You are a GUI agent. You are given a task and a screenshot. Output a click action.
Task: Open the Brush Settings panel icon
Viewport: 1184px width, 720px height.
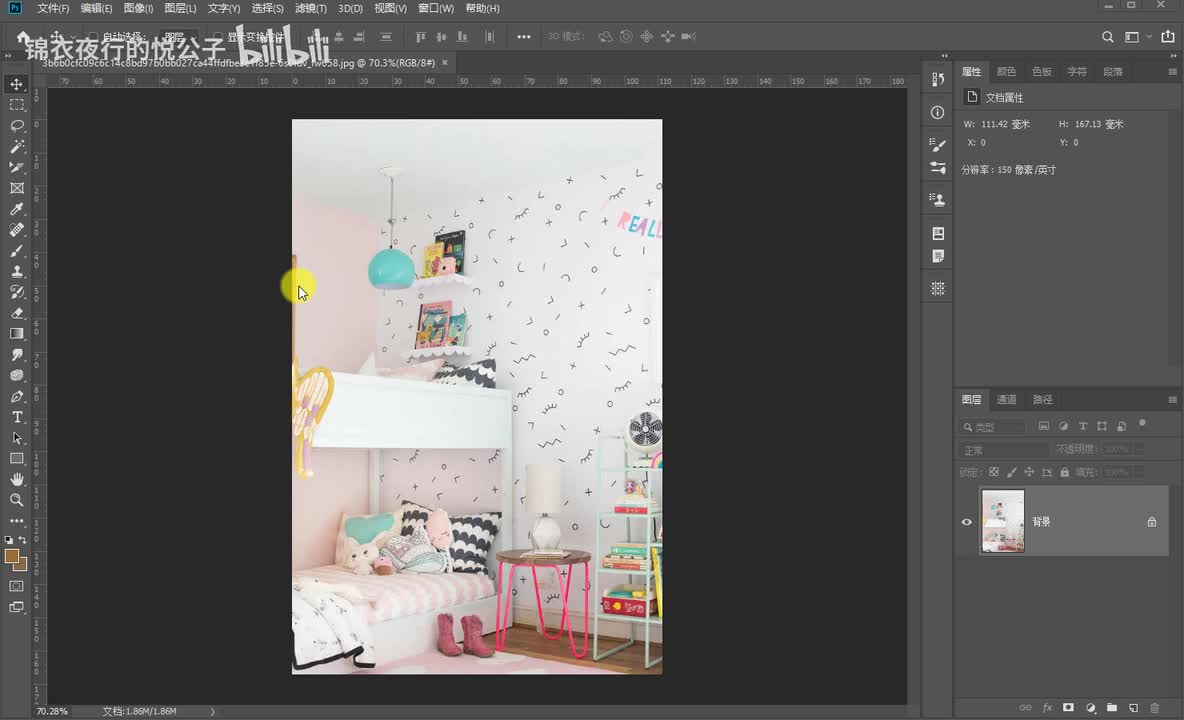938,144
